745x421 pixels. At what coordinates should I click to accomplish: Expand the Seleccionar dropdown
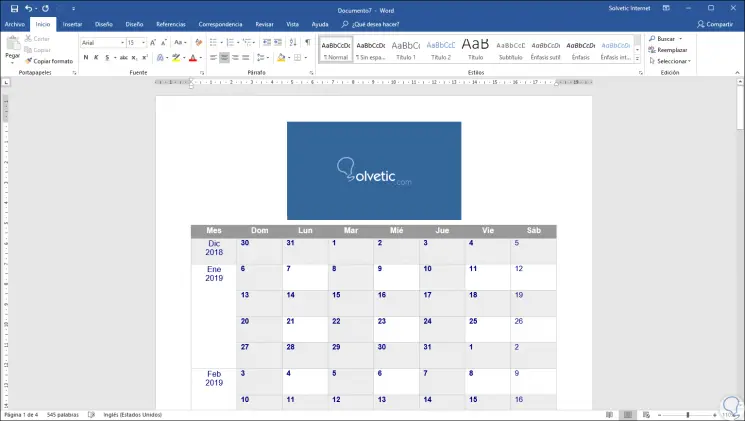(x=672, y=61)
